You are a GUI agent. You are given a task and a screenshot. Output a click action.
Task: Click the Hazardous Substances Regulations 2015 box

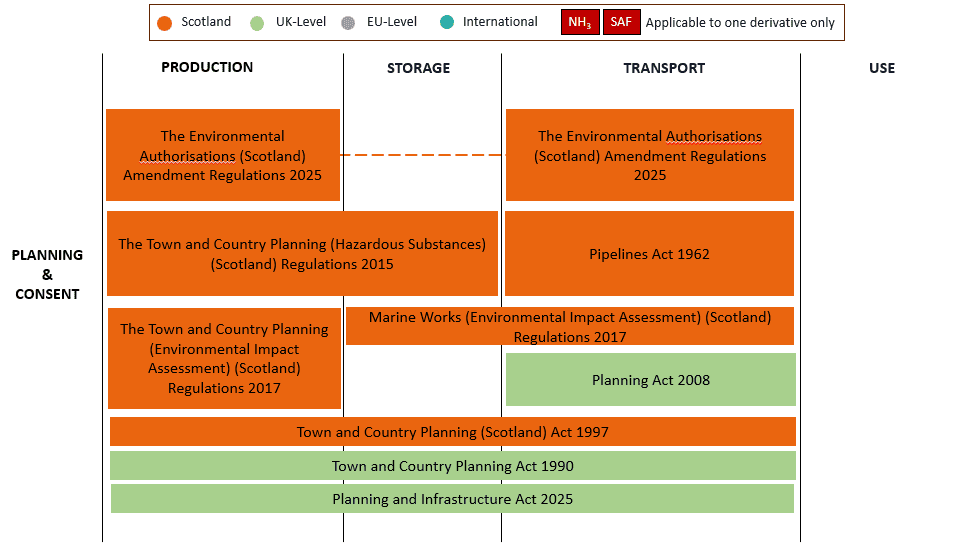(302, 254)
